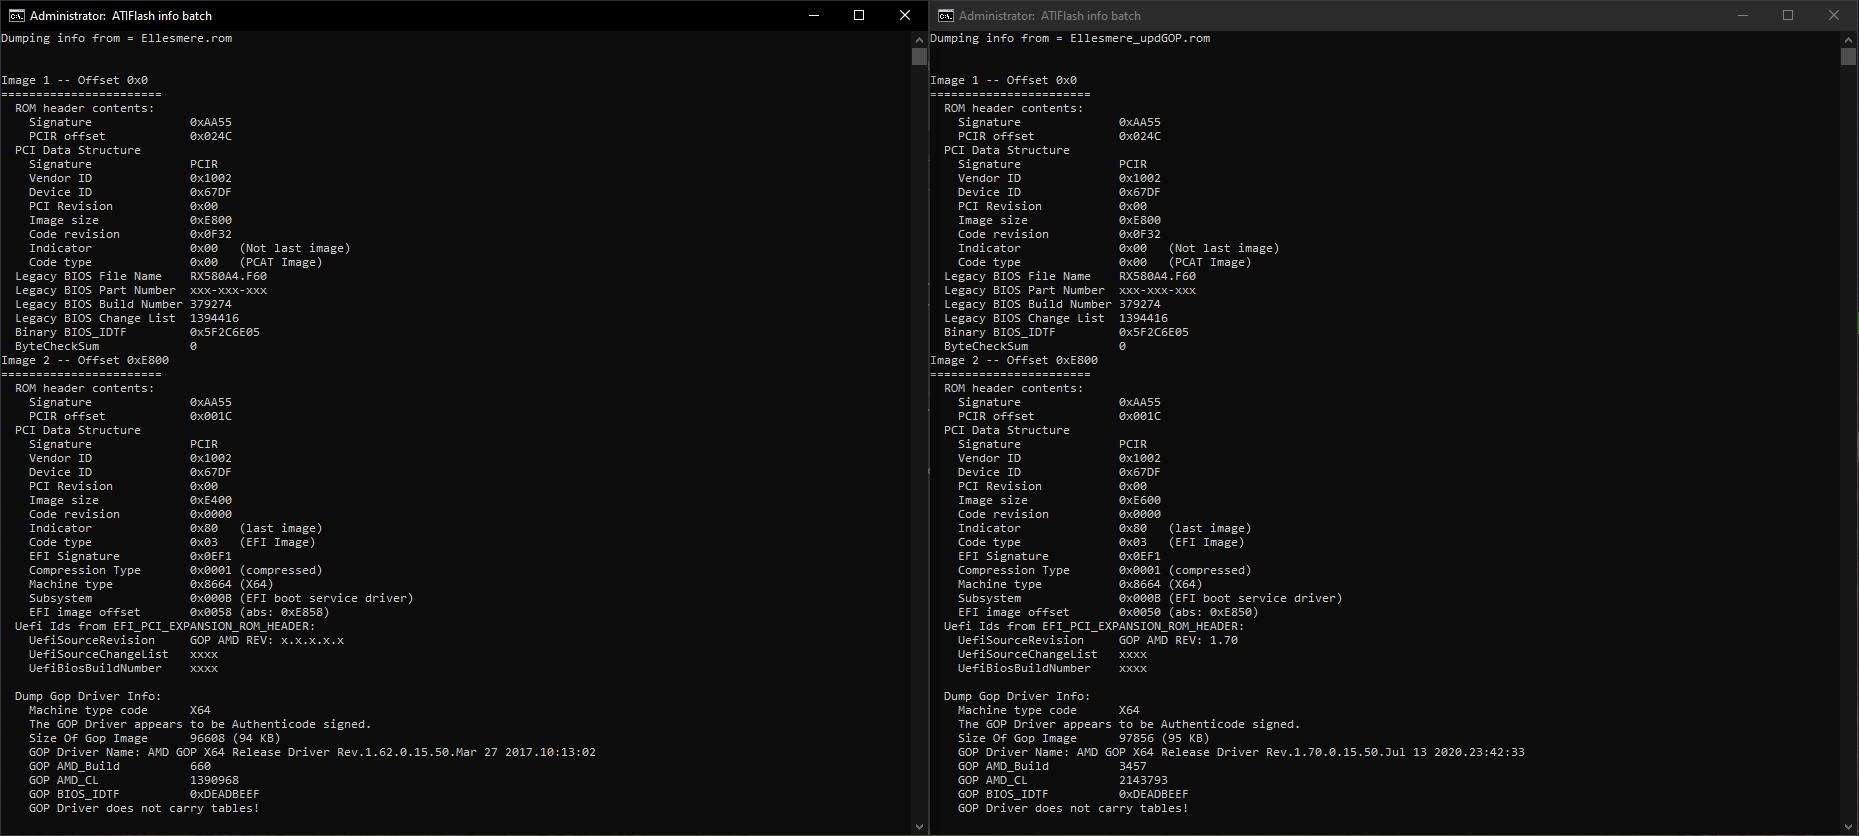The width and height of the screenshot is (1859, 836).
Task: Click 0xDEADBEEF value in left window
Action: click(x=225, y=794)
